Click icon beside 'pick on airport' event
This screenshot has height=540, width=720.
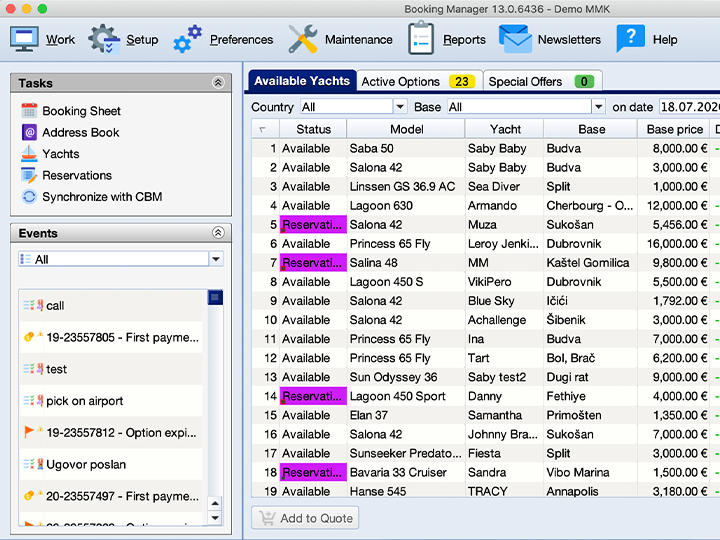[x=34, y=400]
